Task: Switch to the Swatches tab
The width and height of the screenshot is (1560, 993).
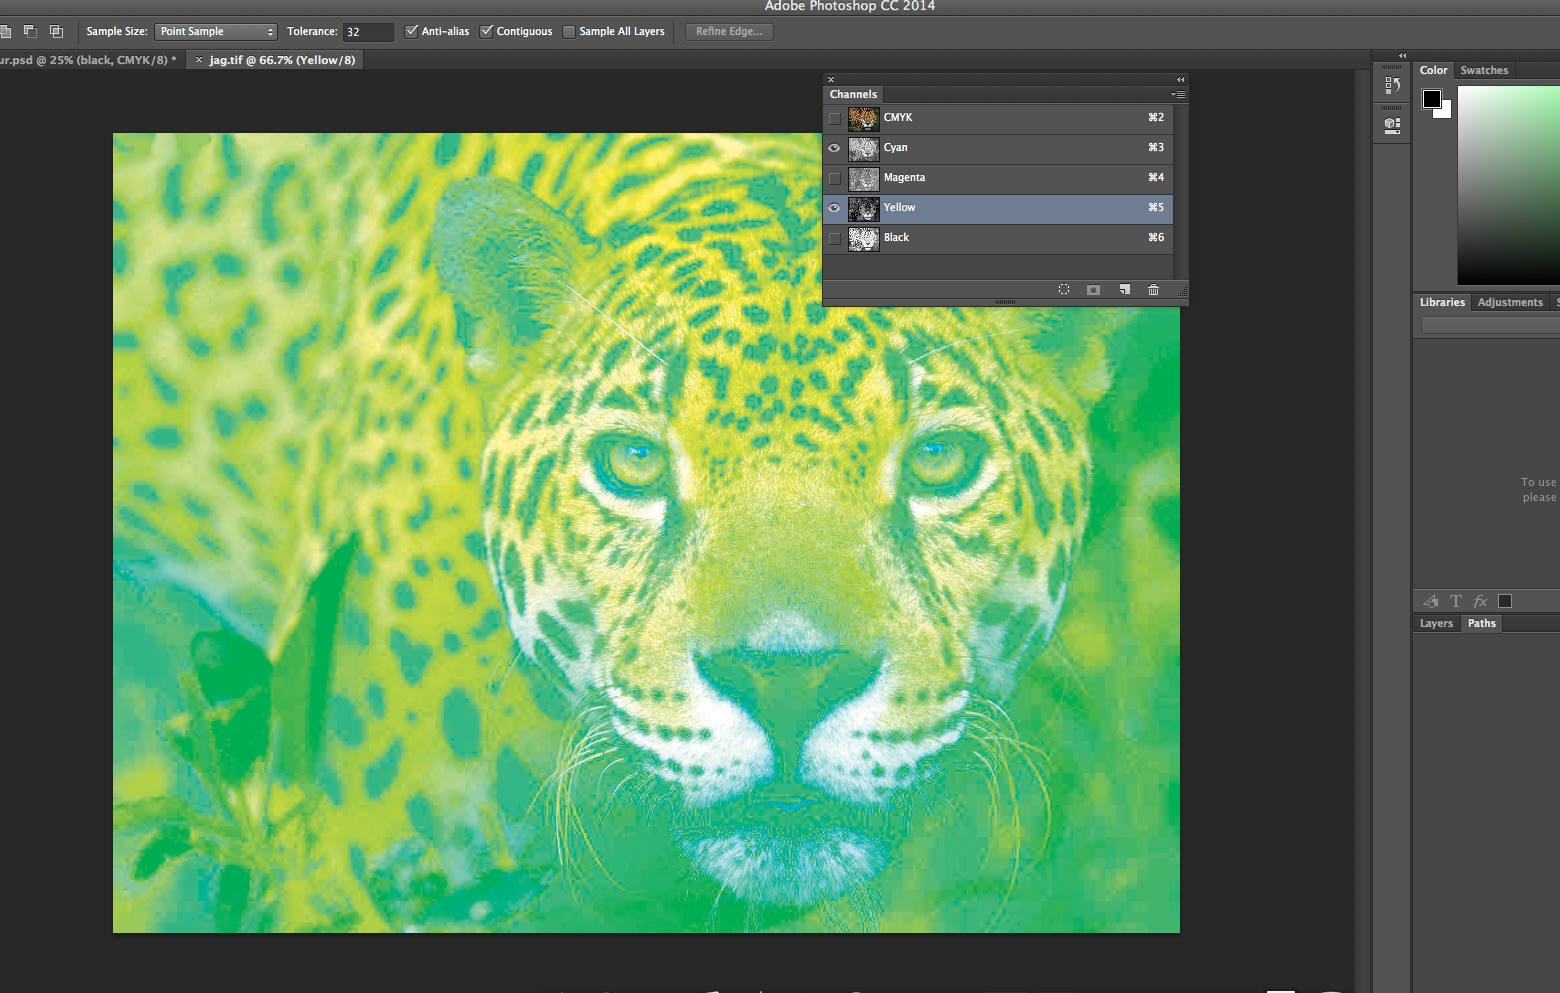Action: pyautogui.click(x=1484, y=70)
